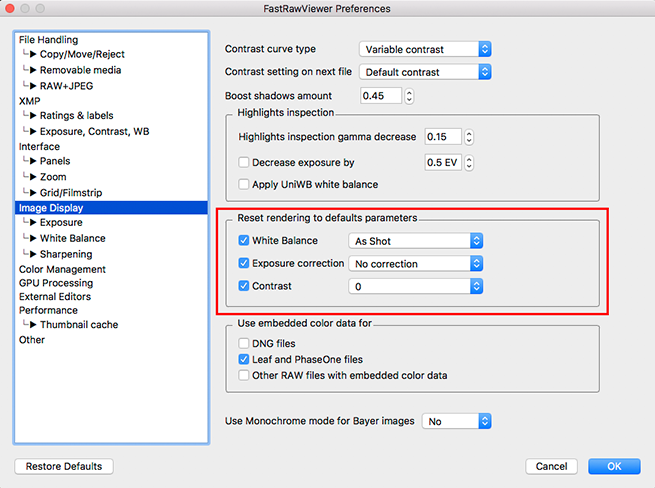The image size is (655, 488).
Task: Uncheck the Exposure correction checkbox
Action: pos(244,264)
